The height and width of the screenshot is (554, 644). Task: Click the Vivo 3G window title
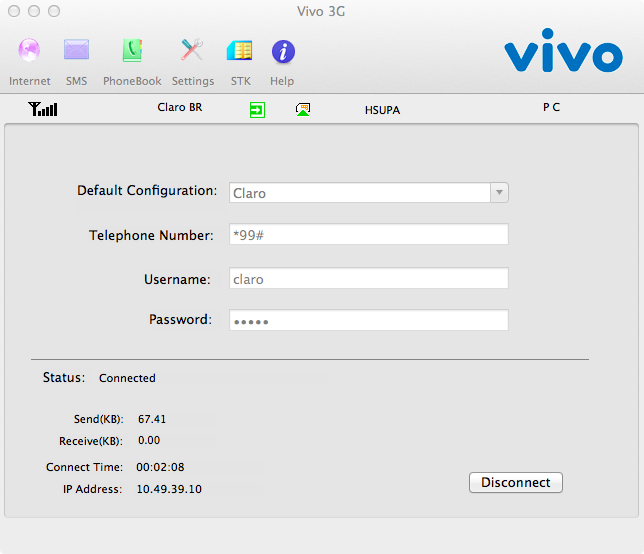pyautogui.click(x=321, y=11)
